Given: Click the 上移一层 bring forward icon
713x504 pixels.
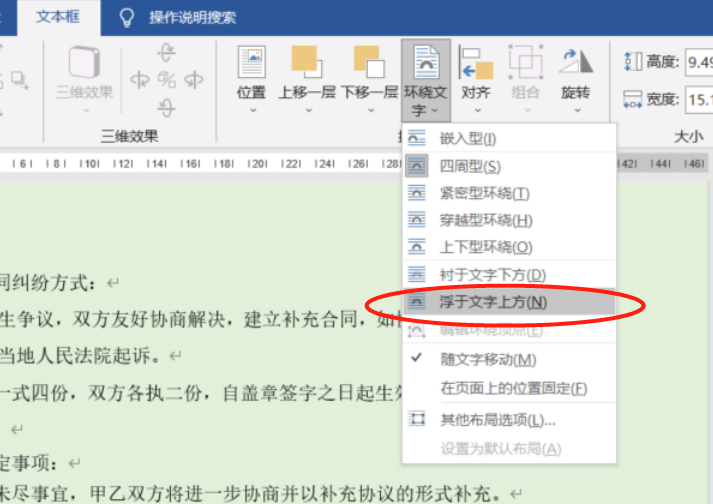Looking at the screenshot, I should pos(306,62).
